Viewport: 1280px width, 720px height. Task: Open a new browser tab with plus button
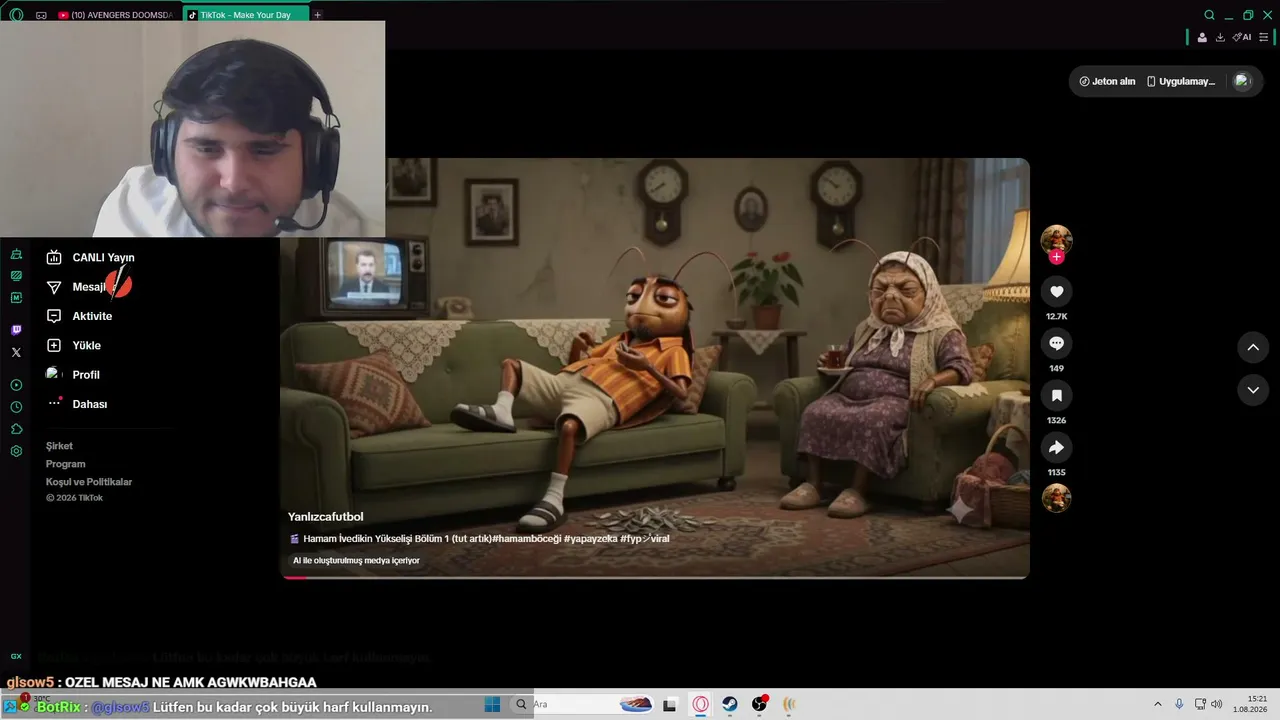click(x=318, y=15)
